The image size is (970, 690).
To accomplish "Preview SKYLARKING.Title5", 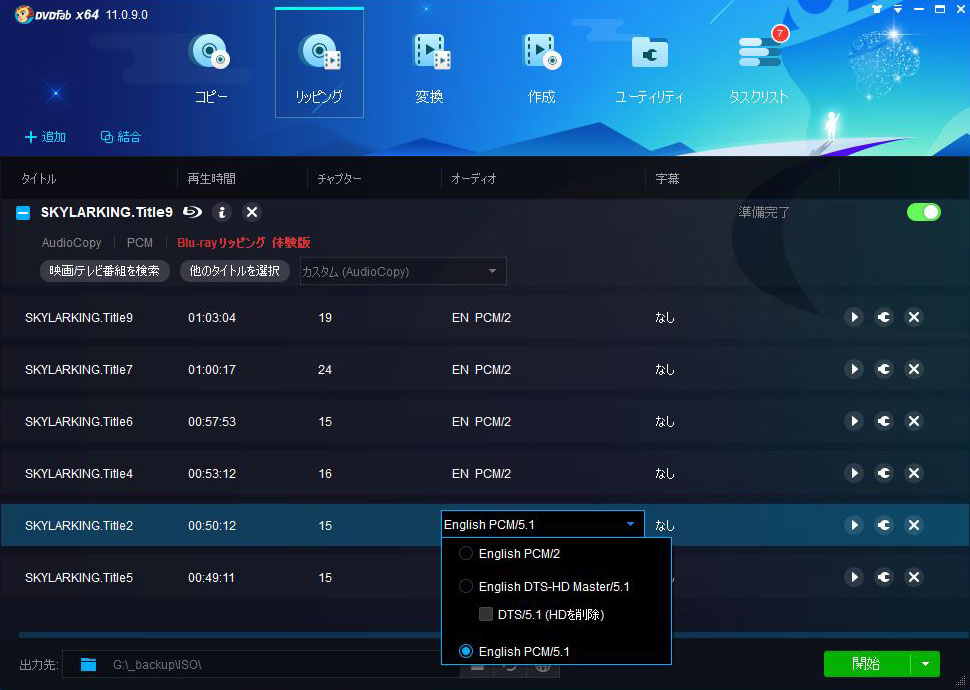I will 854,577.
